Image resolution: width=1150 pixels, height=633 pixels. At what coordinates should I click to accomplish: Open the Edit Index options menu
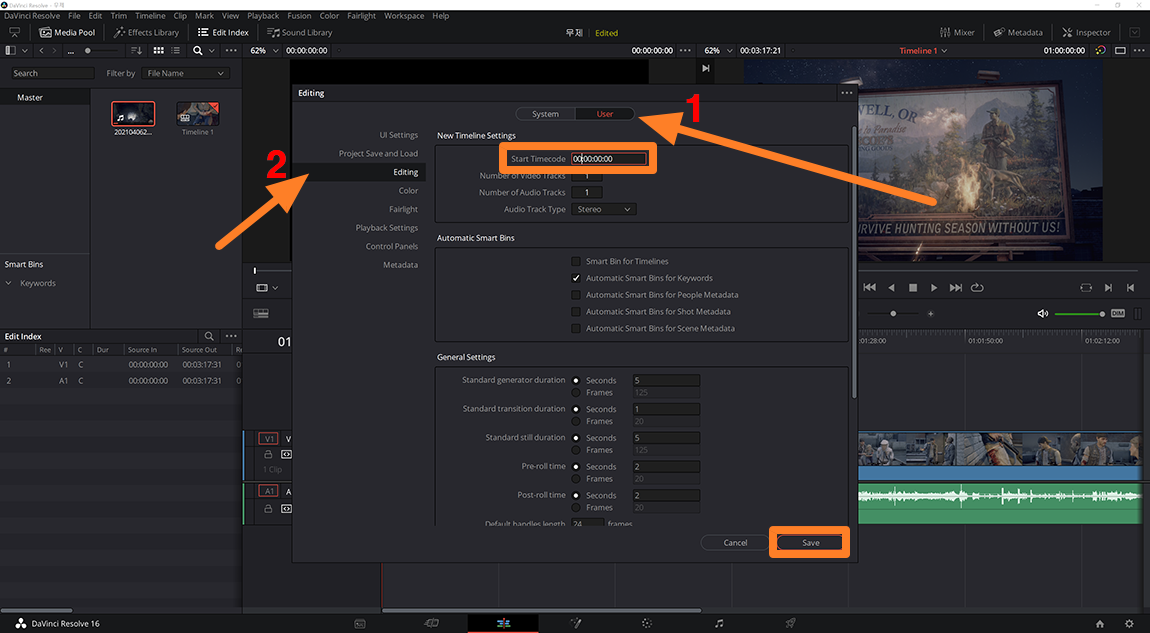click(231, 336)
